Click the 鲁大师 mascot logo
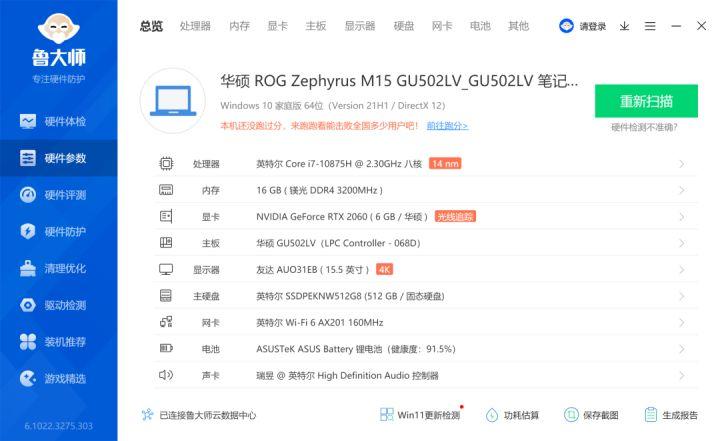Screen dimensions: 720x441 pyautogui.click(x=58, y=28)
